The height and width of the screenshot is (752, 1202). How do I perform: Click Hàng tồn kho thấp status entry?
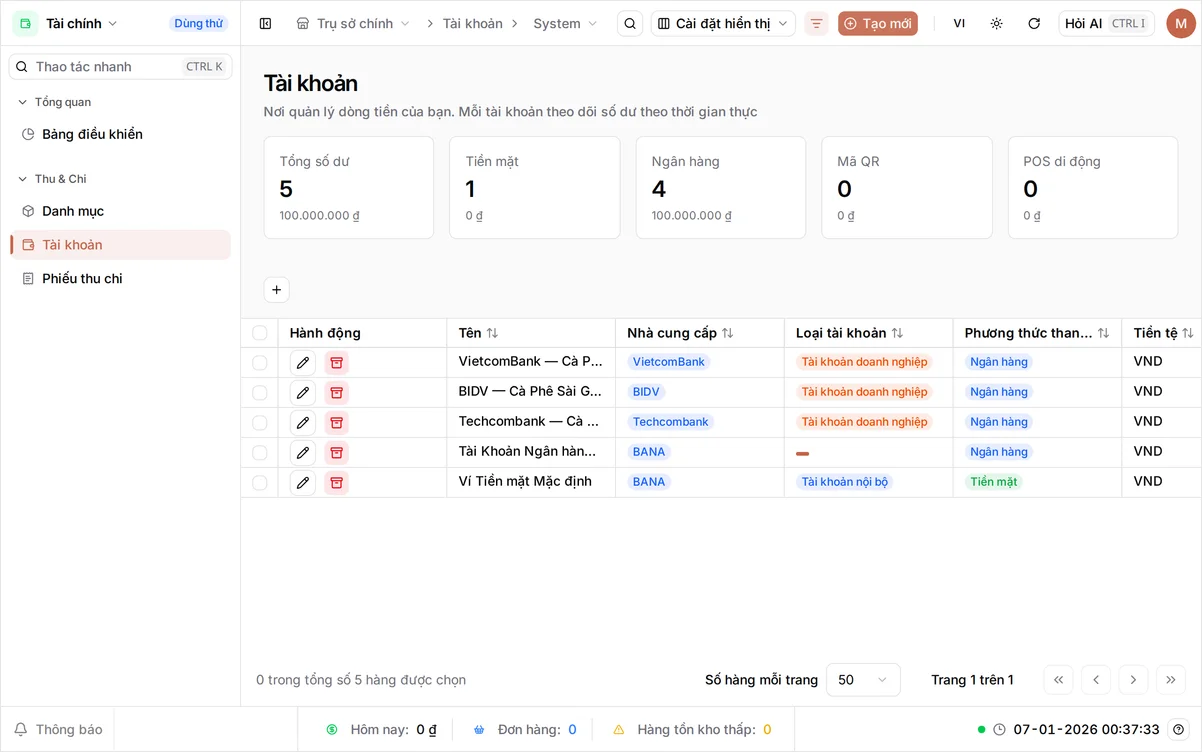(x=692, y=729)
